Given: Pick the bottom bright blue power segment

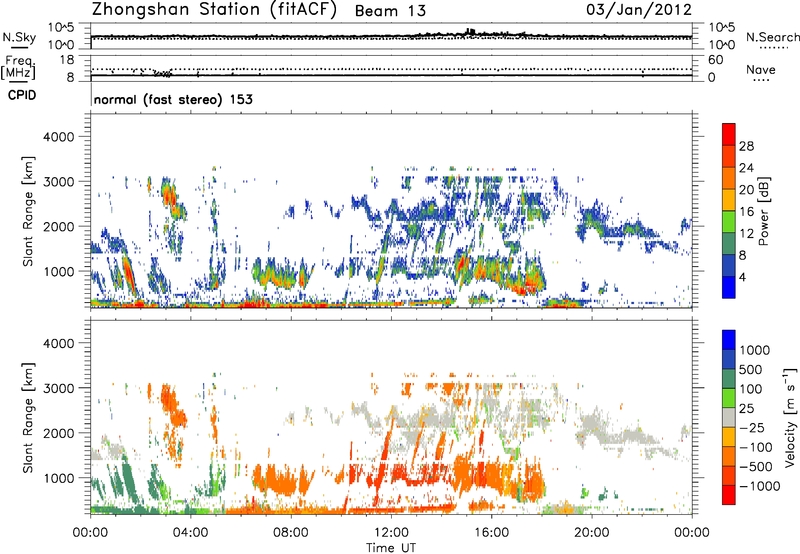Looking at the screenshot, I should click(729, 287).
